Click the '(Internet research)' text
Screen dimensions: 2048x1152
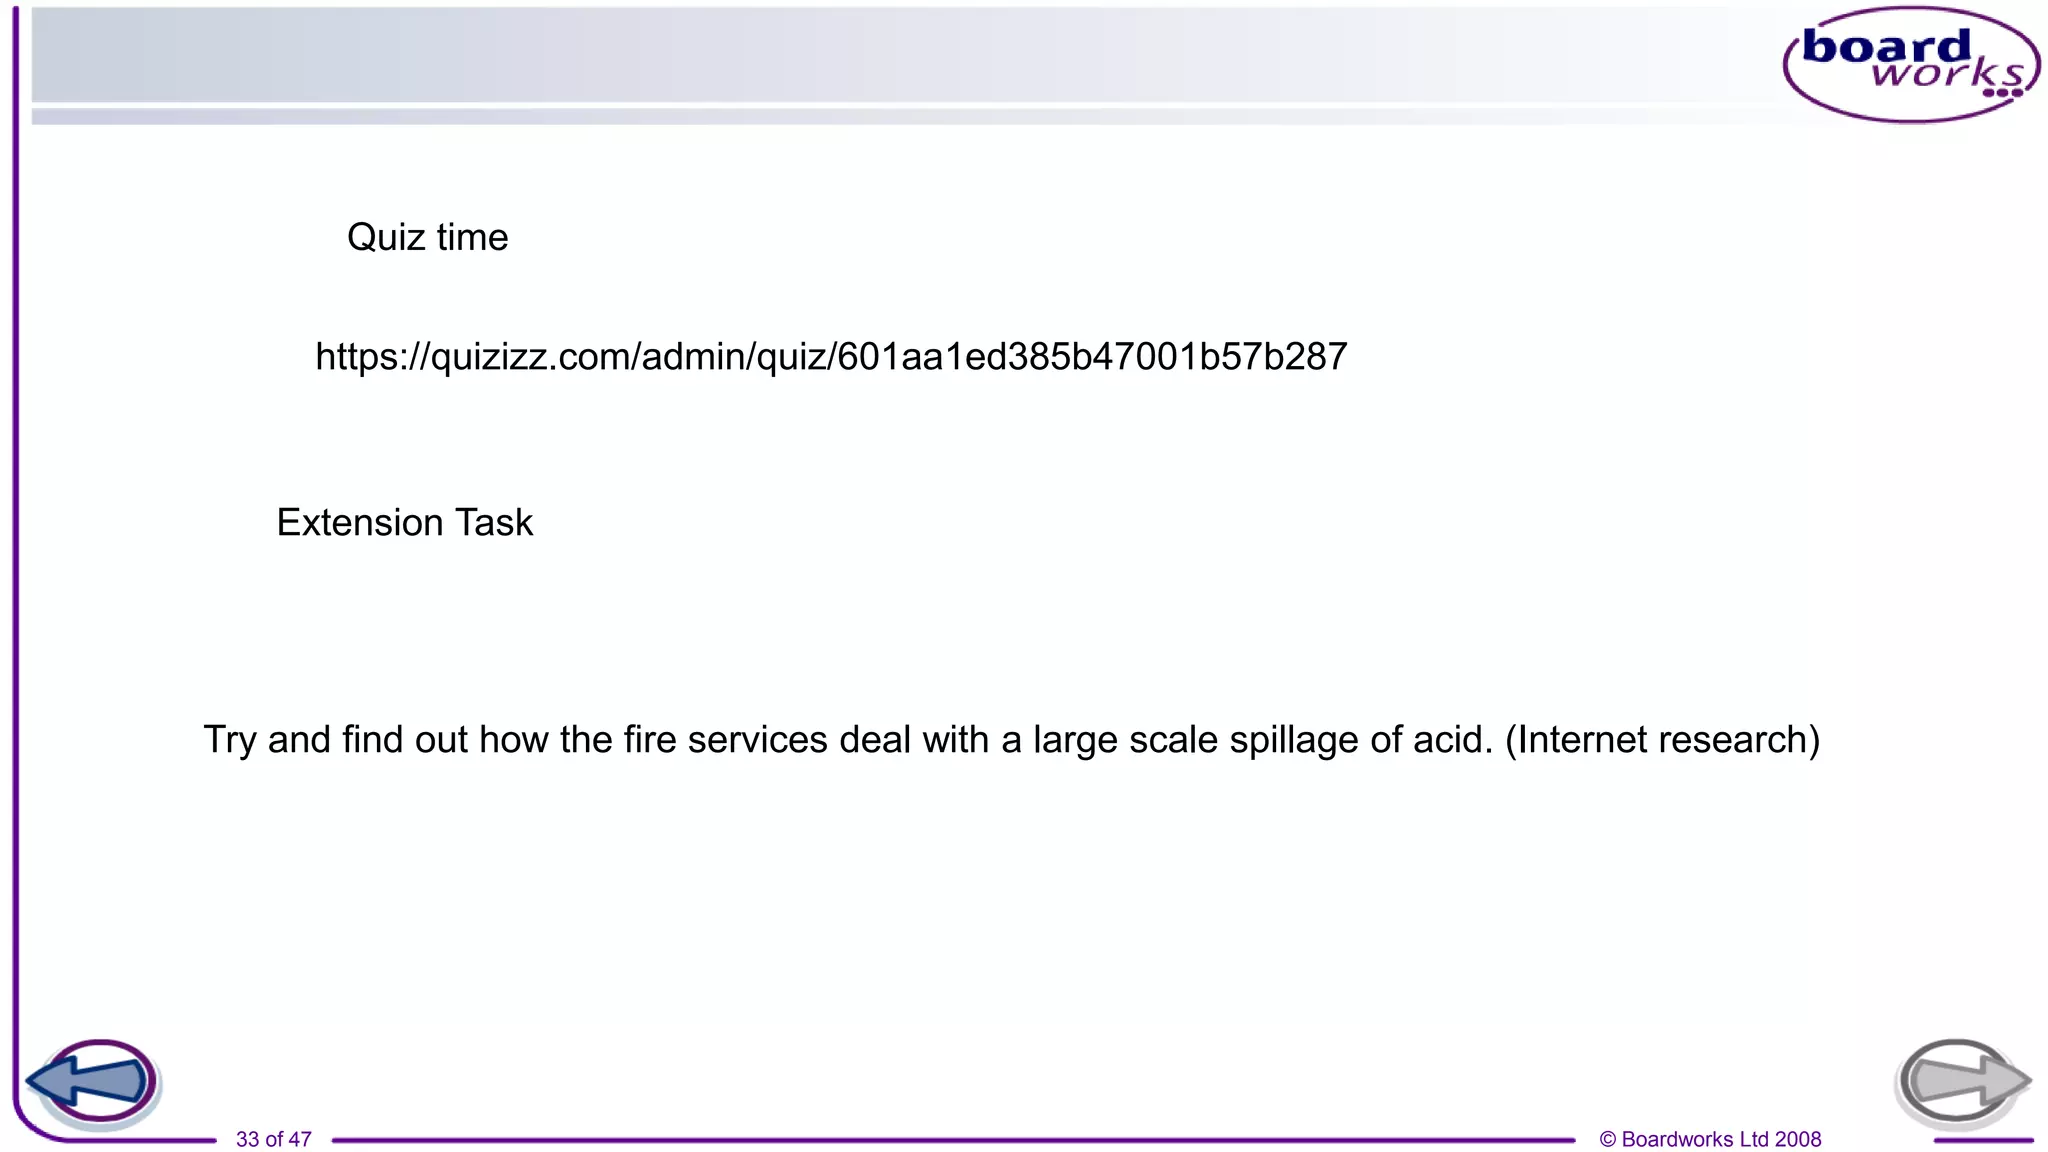(1662, 740)
